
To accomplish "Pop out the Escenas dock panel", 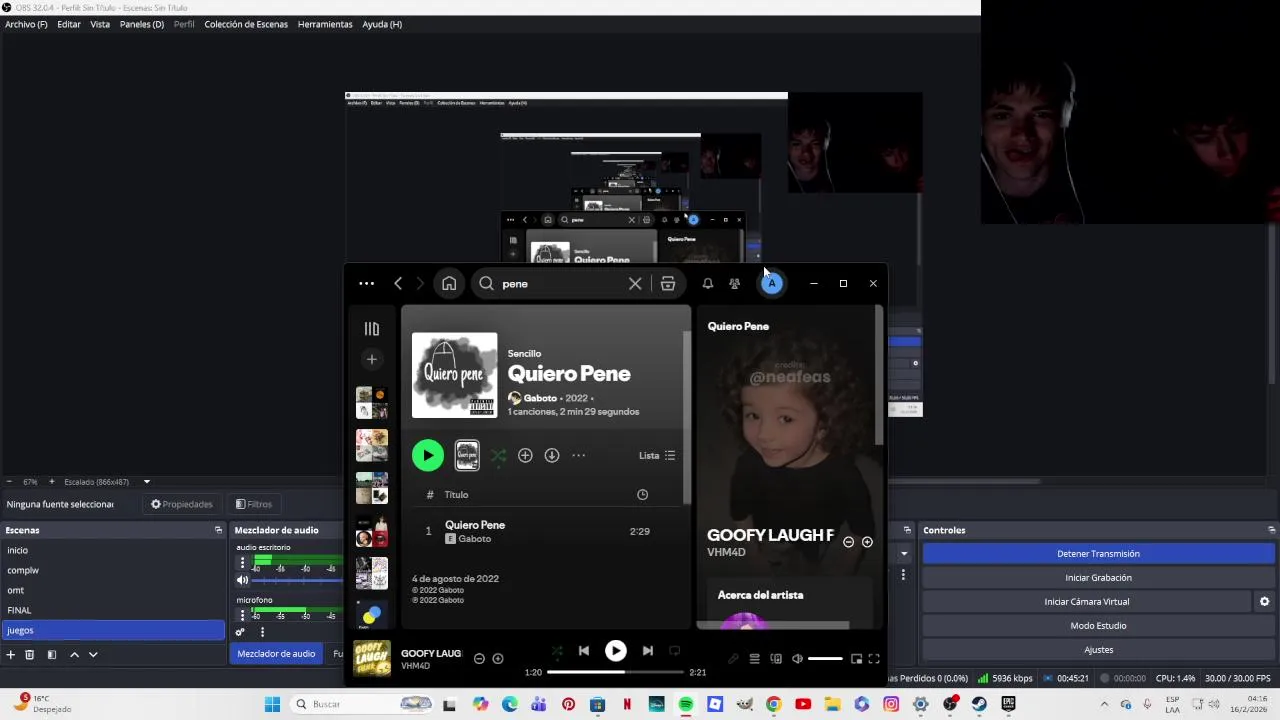I will pos(218,530).
